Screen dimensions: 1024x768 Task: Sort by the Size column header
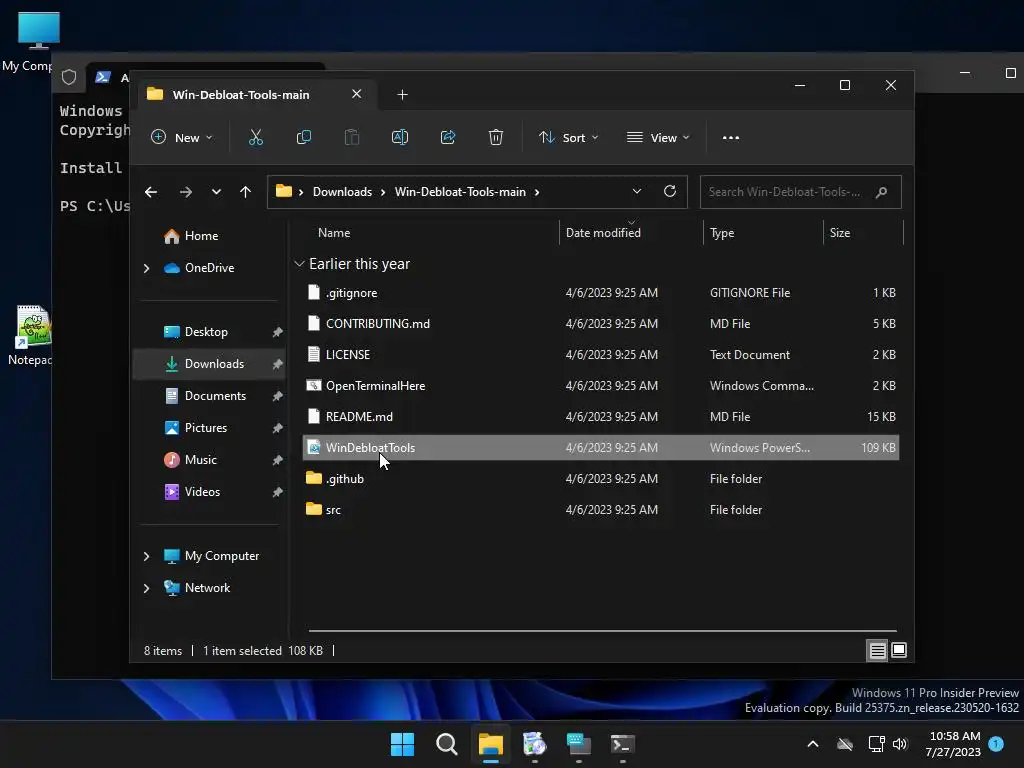[x=840, y=233]
